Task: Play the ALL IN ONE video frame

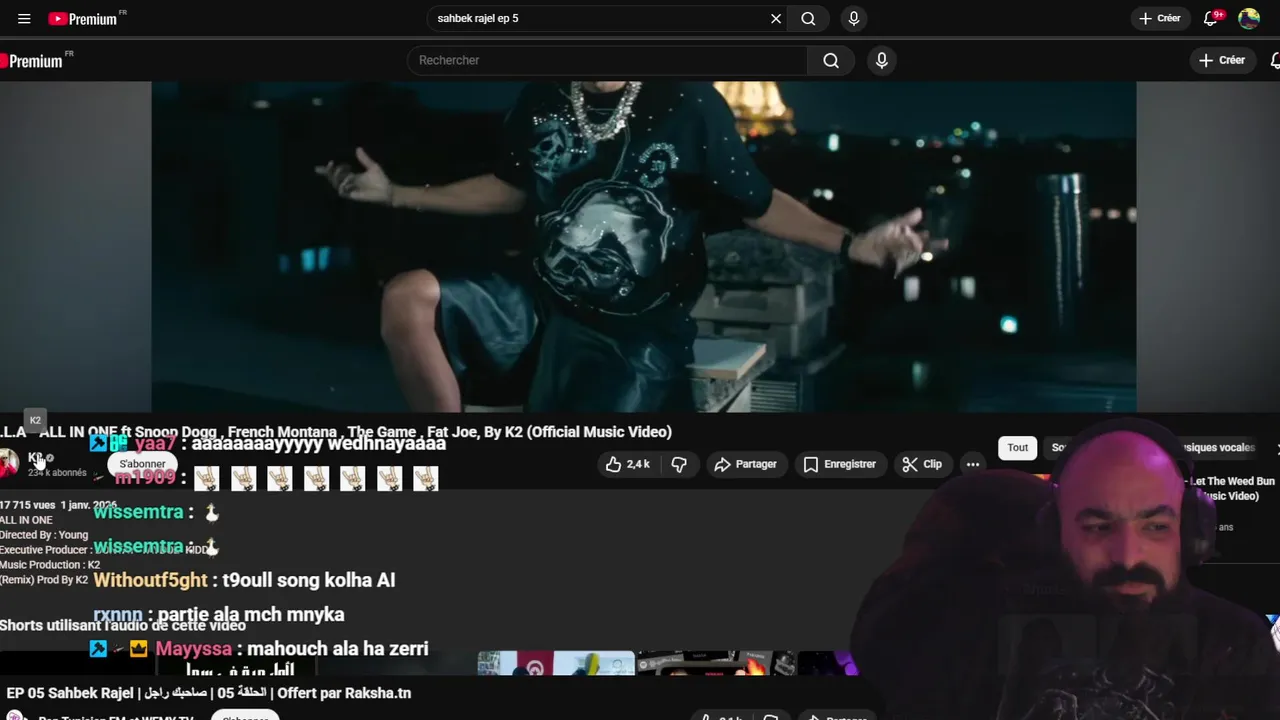Action: pyautogui.click(x=643, y=246)
